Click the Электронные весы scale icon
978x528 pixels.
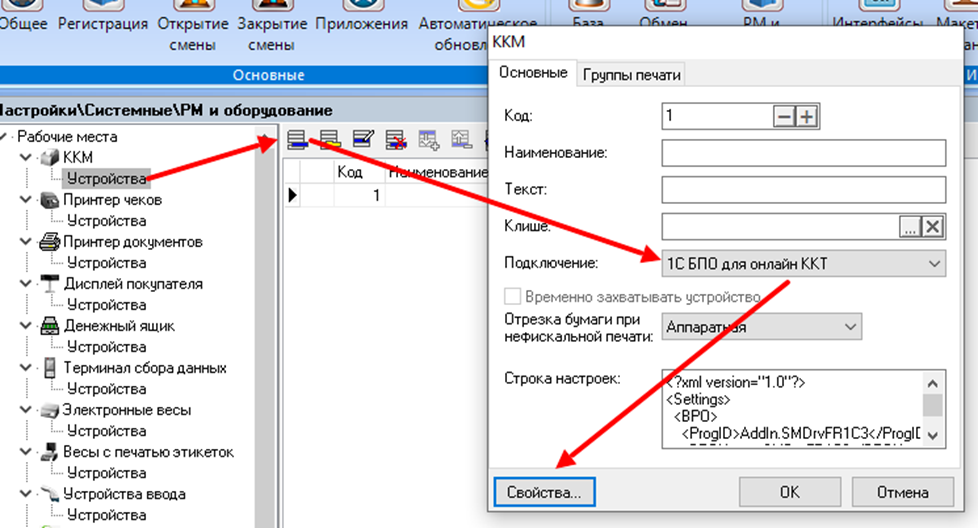click(x=50, y=410)
